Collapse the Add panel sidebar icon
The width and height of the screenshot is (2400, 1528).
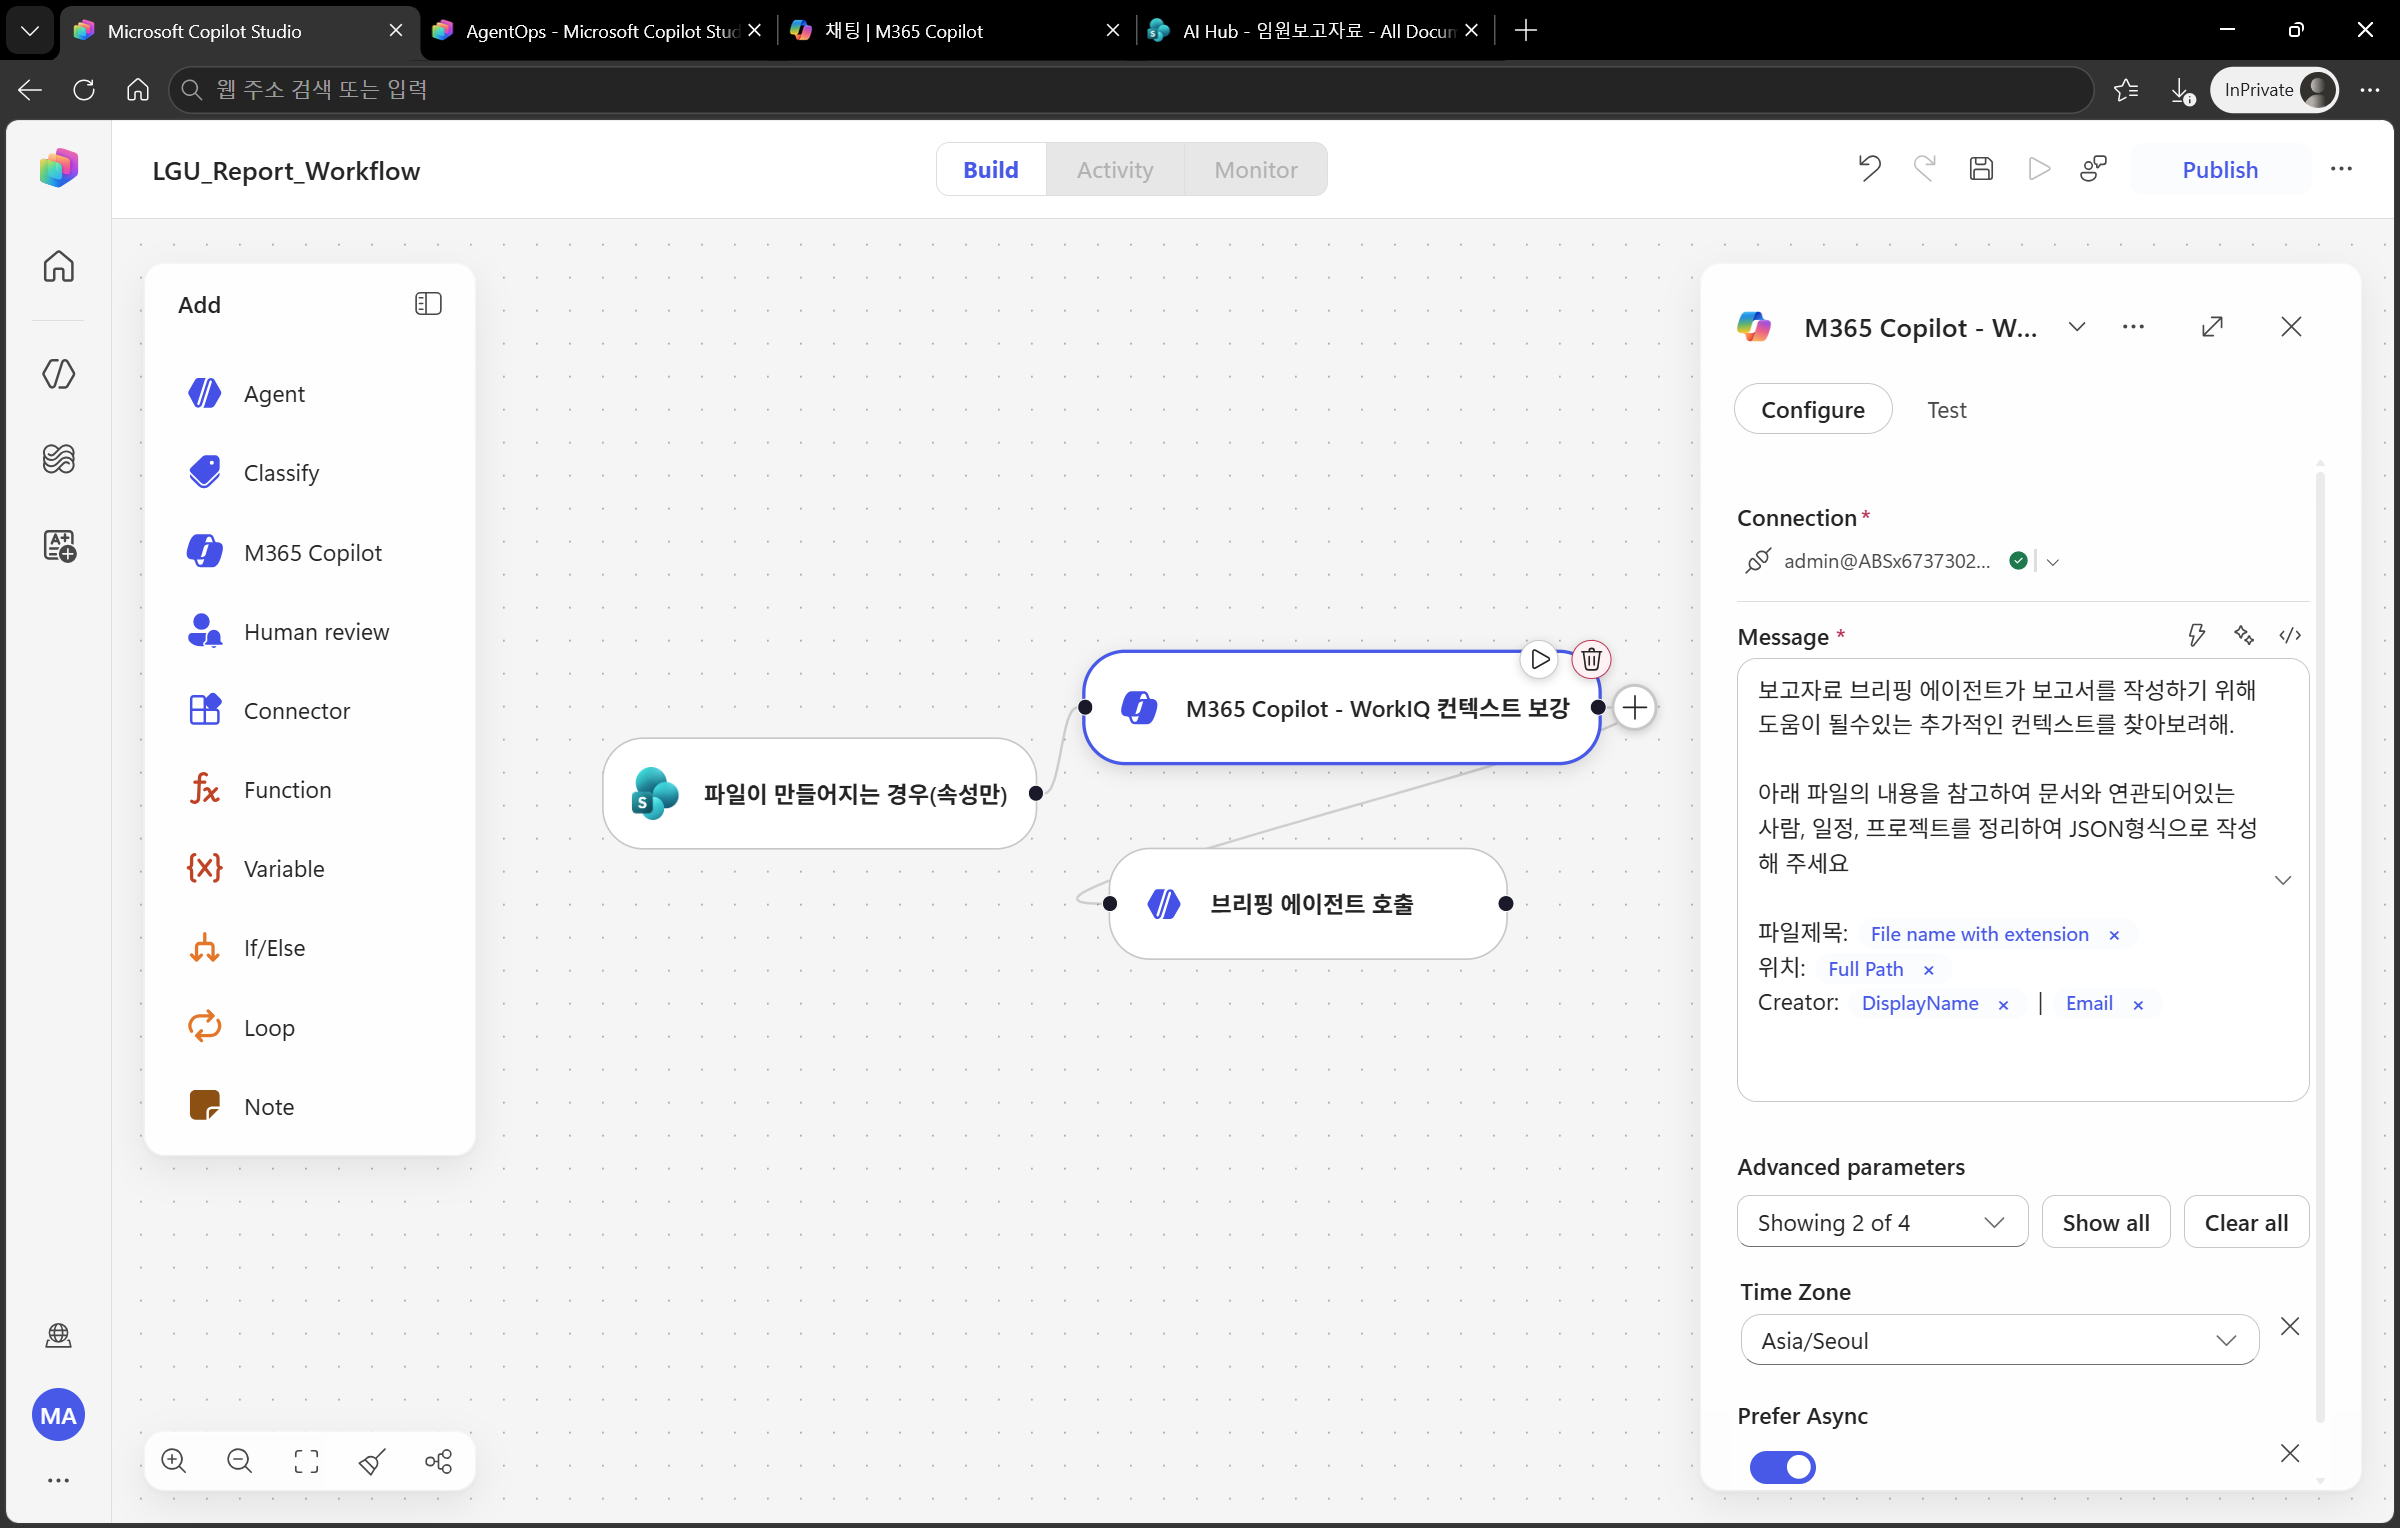pyautogui.click(x=428, y=304)
